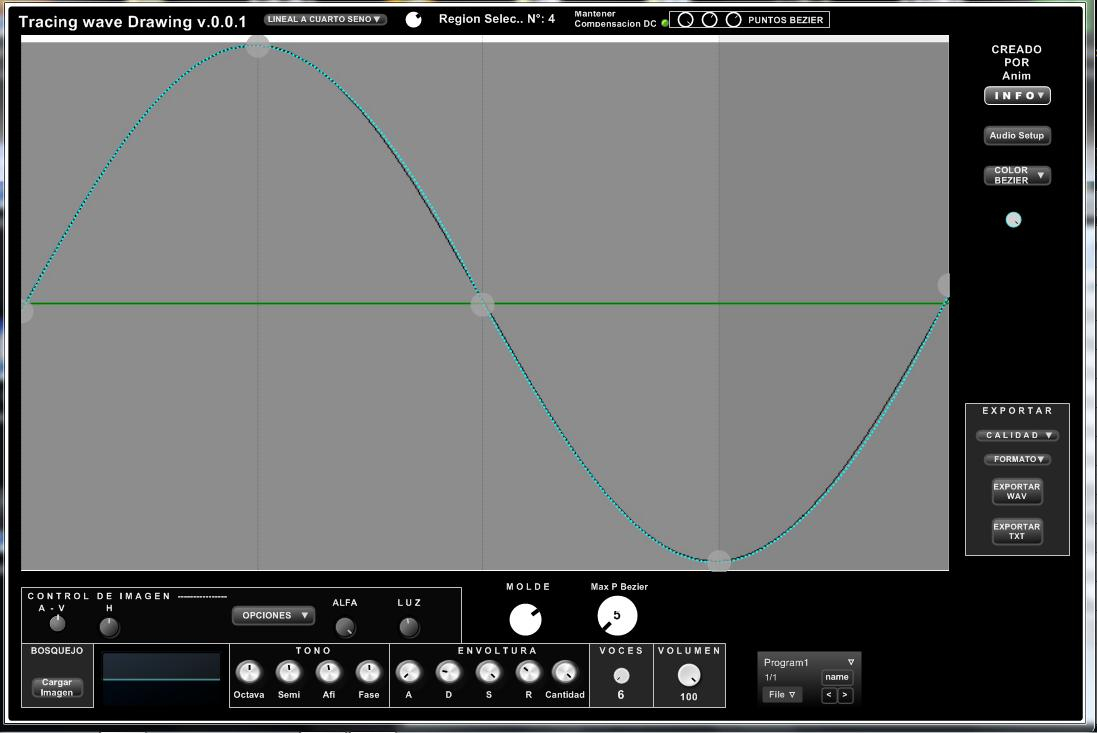1097x733 pixels.
Task: Open the File menu in the program box
Action: point(781,695)
